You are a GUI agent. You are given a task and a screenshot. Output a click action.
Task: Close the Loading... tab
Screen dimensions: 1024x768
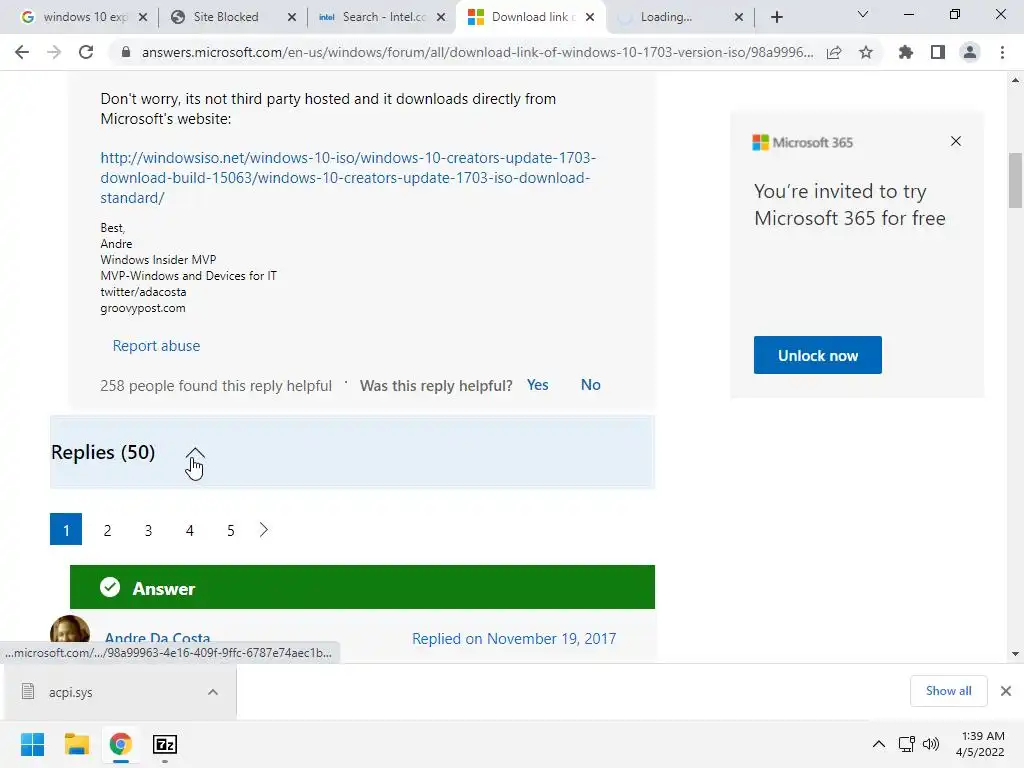(739, 17)
